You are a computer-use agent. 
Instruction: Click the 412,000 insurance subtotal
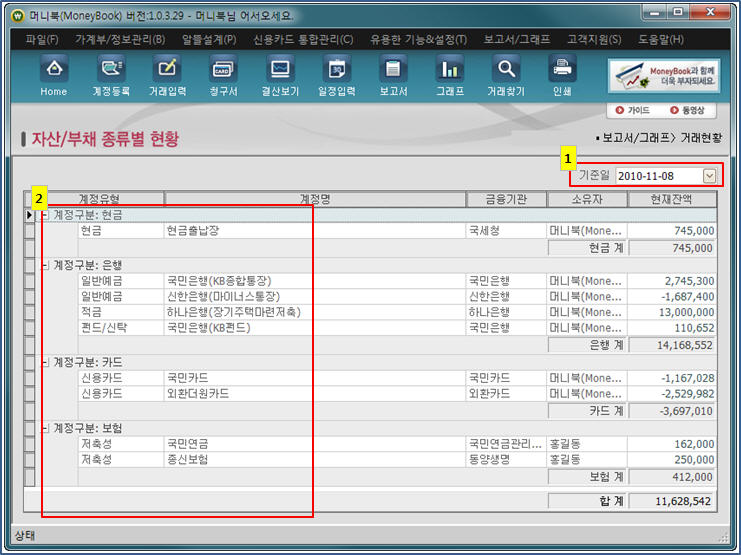tap(672, 477)
